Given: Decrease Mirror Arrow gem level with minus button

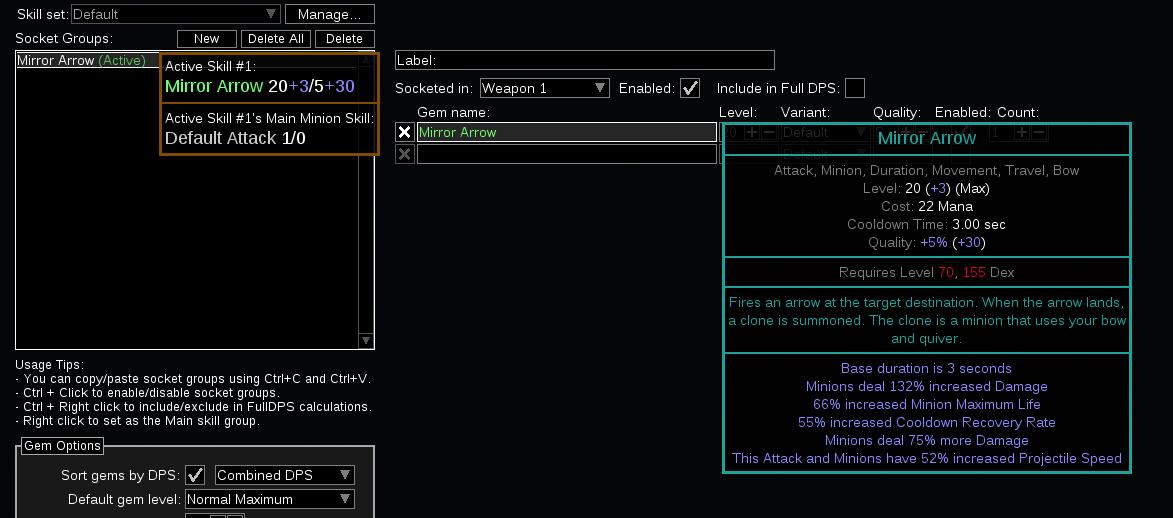Looking at the screenshot, I should (768, 132).
